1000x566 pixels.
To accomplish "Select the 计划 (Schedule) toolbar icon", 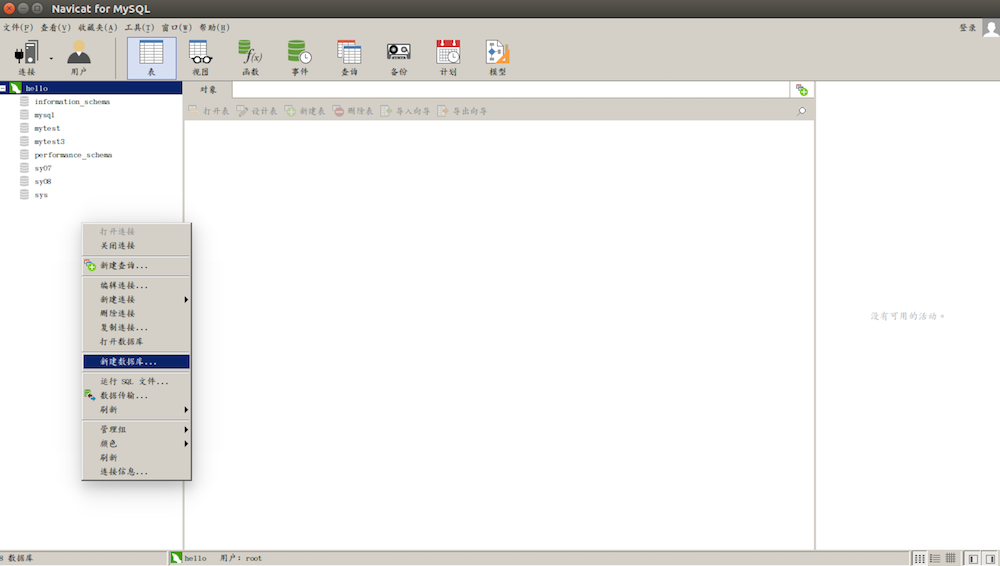I will click(x=448, y=58).
